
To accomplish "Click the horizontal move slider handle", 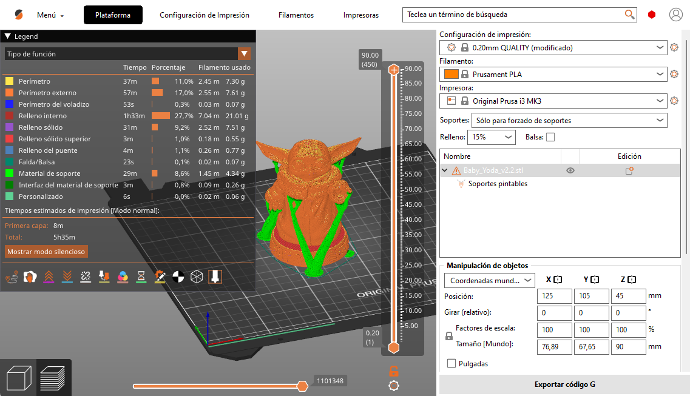I will pos(302,386).
